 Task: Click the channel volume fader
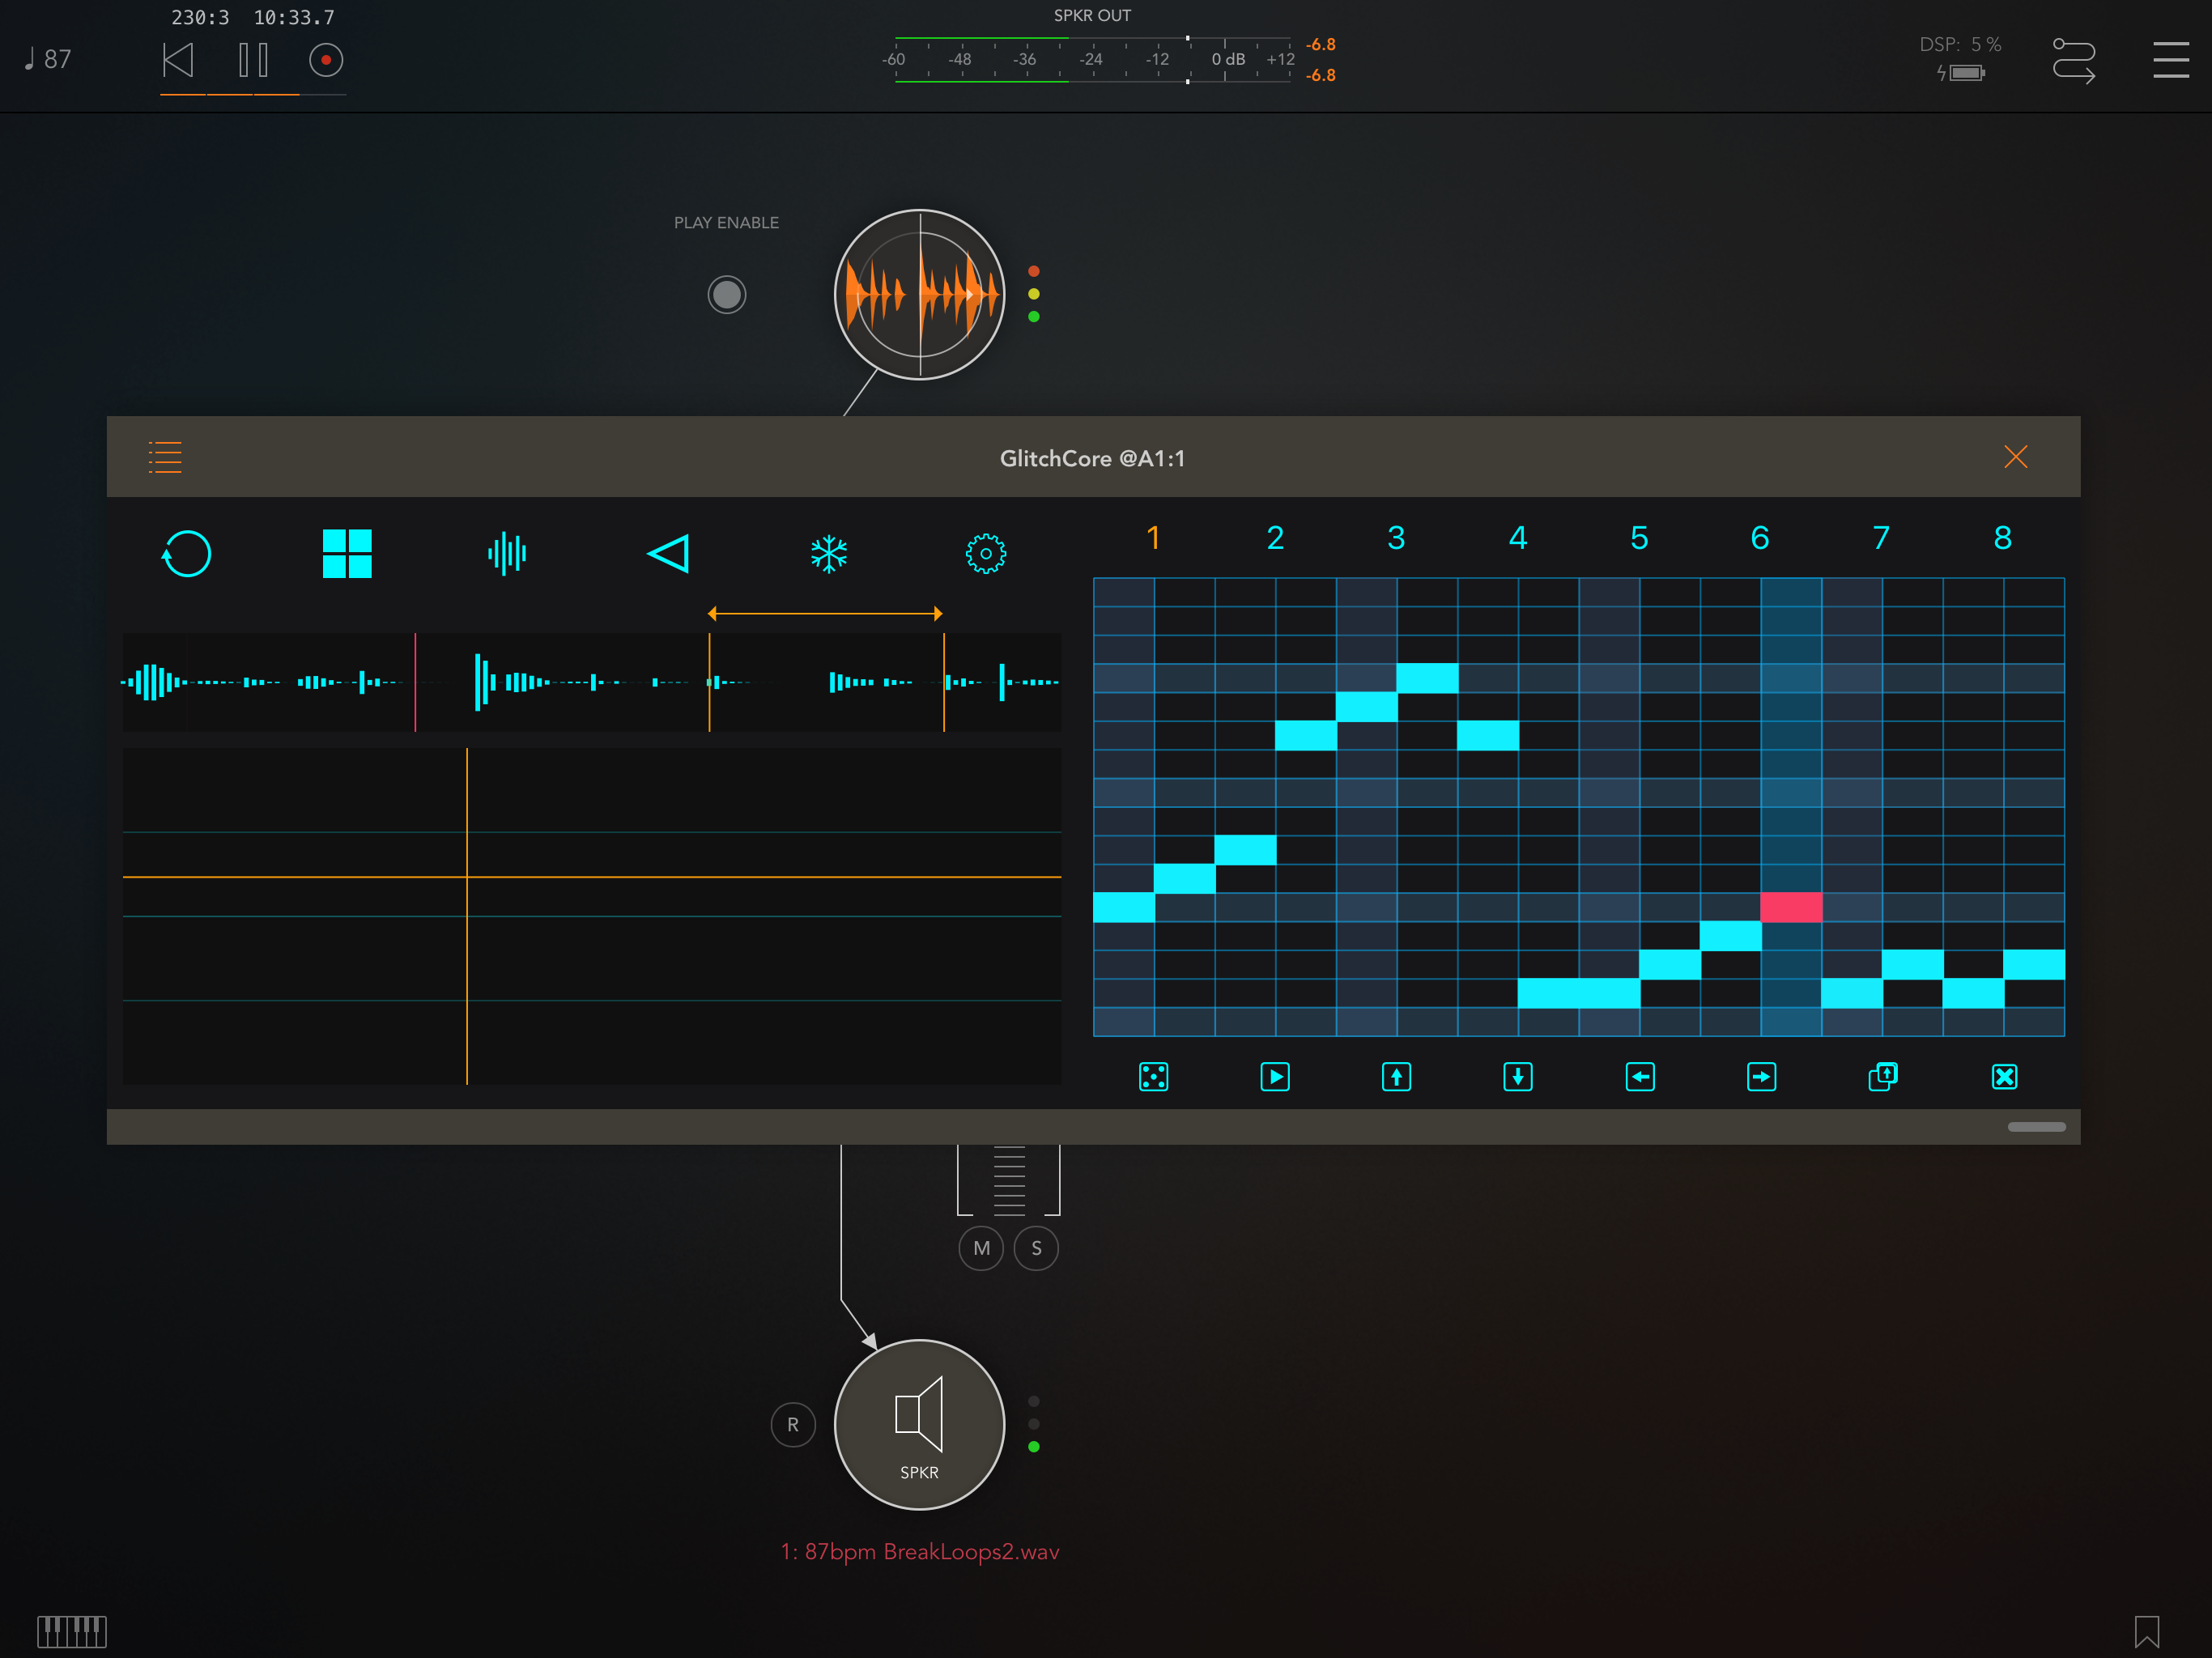1009,1180
